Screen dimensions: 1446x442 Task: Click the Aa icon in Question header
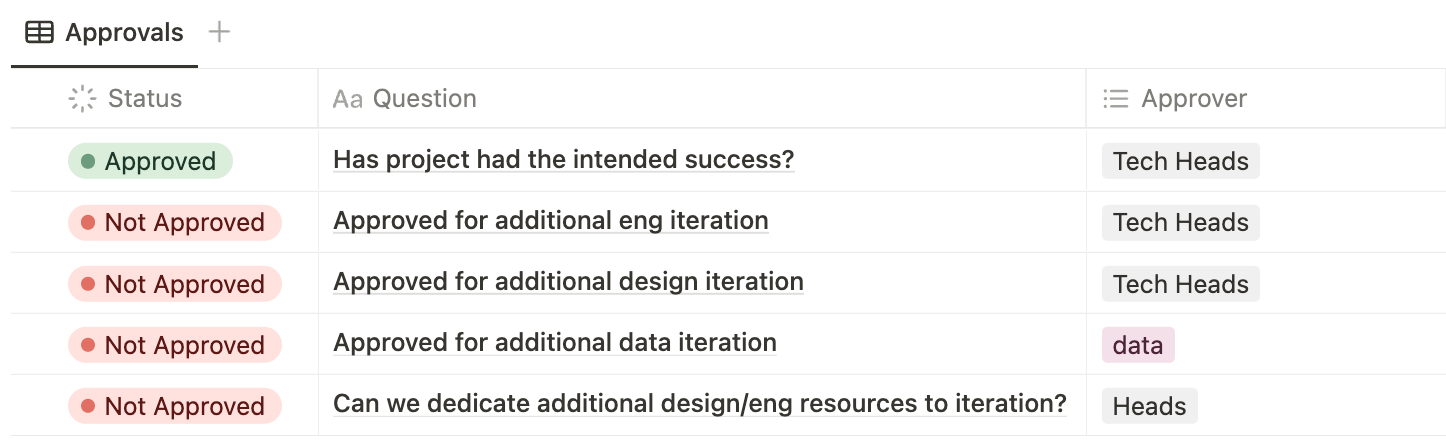pyautogui.click(x=347, y=99)
